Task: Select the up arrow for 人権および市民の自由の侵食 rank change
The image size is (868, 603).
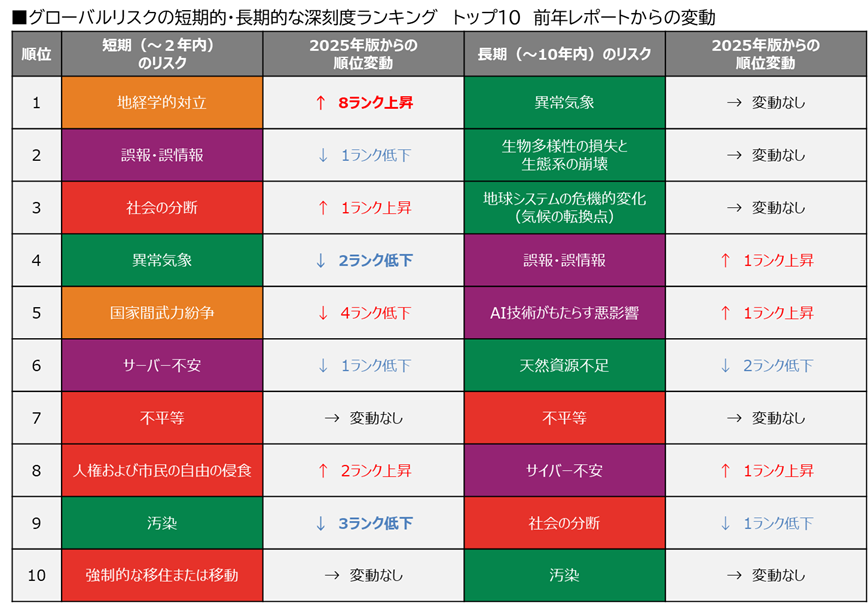Action: tap(324, 470)
